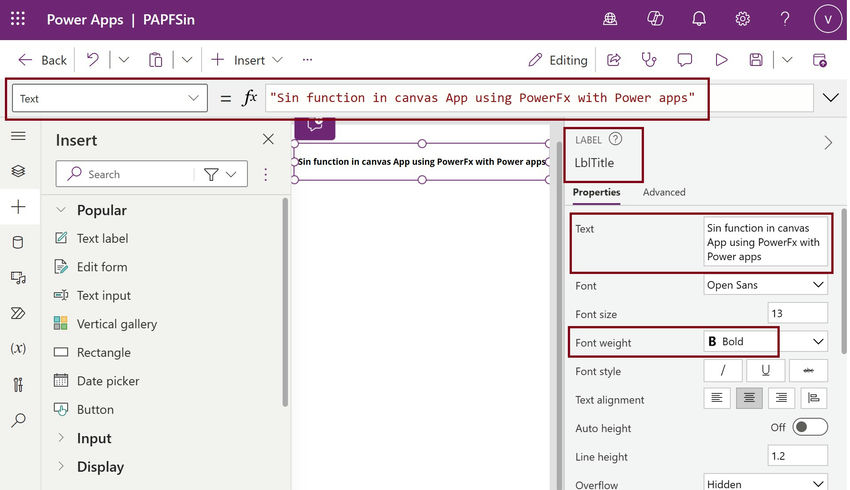Screen dimensions: 850x490
Task: Toggle italic font style
Action: [723, 370]
